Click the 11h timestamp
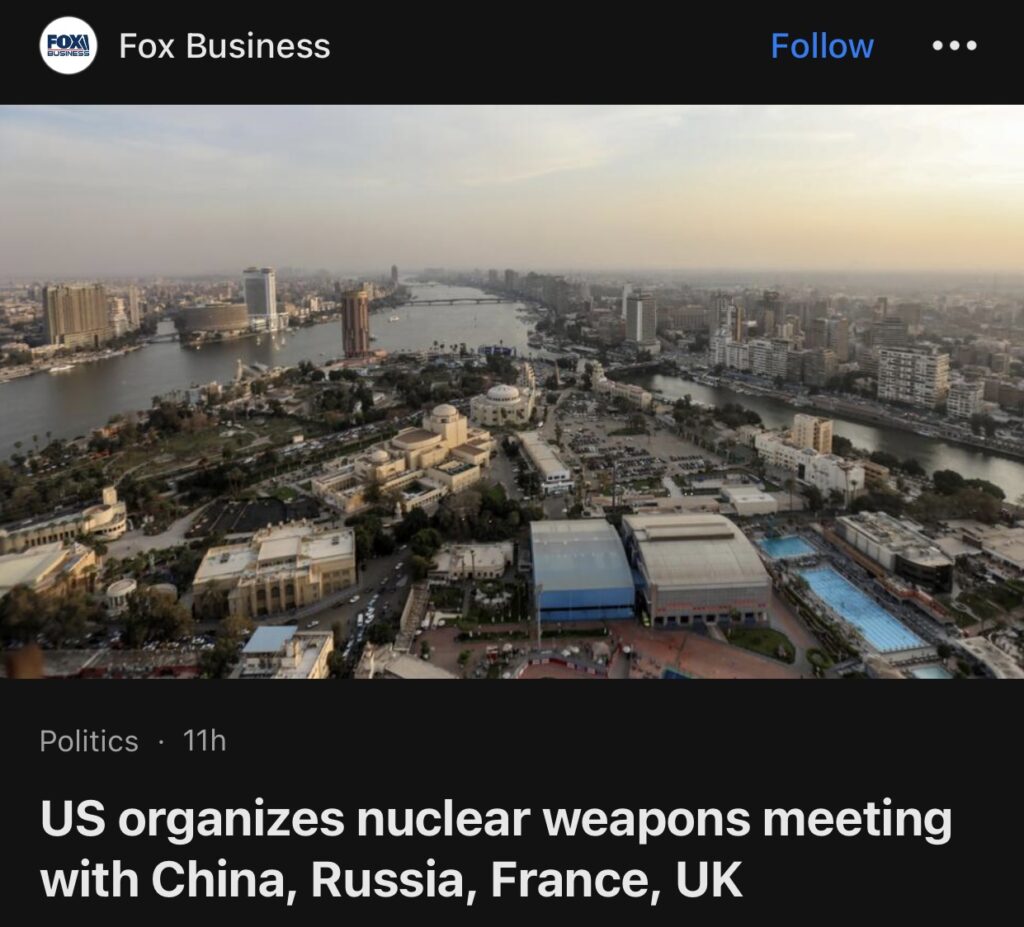Viewport: 1024px width, 927px height. (x=204, y=741)
